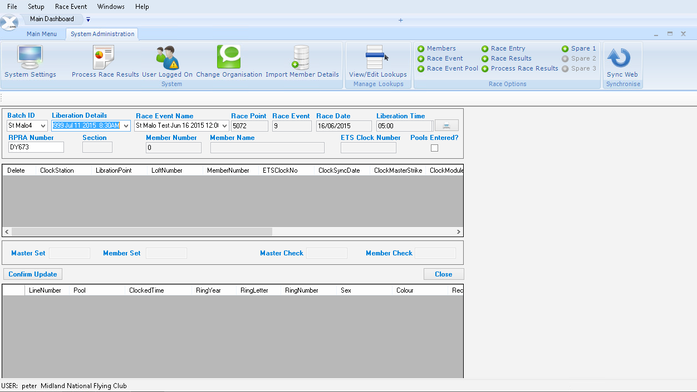Click the Change Organisation icon
Screen dimensions: 697x392
coord(229,61)
